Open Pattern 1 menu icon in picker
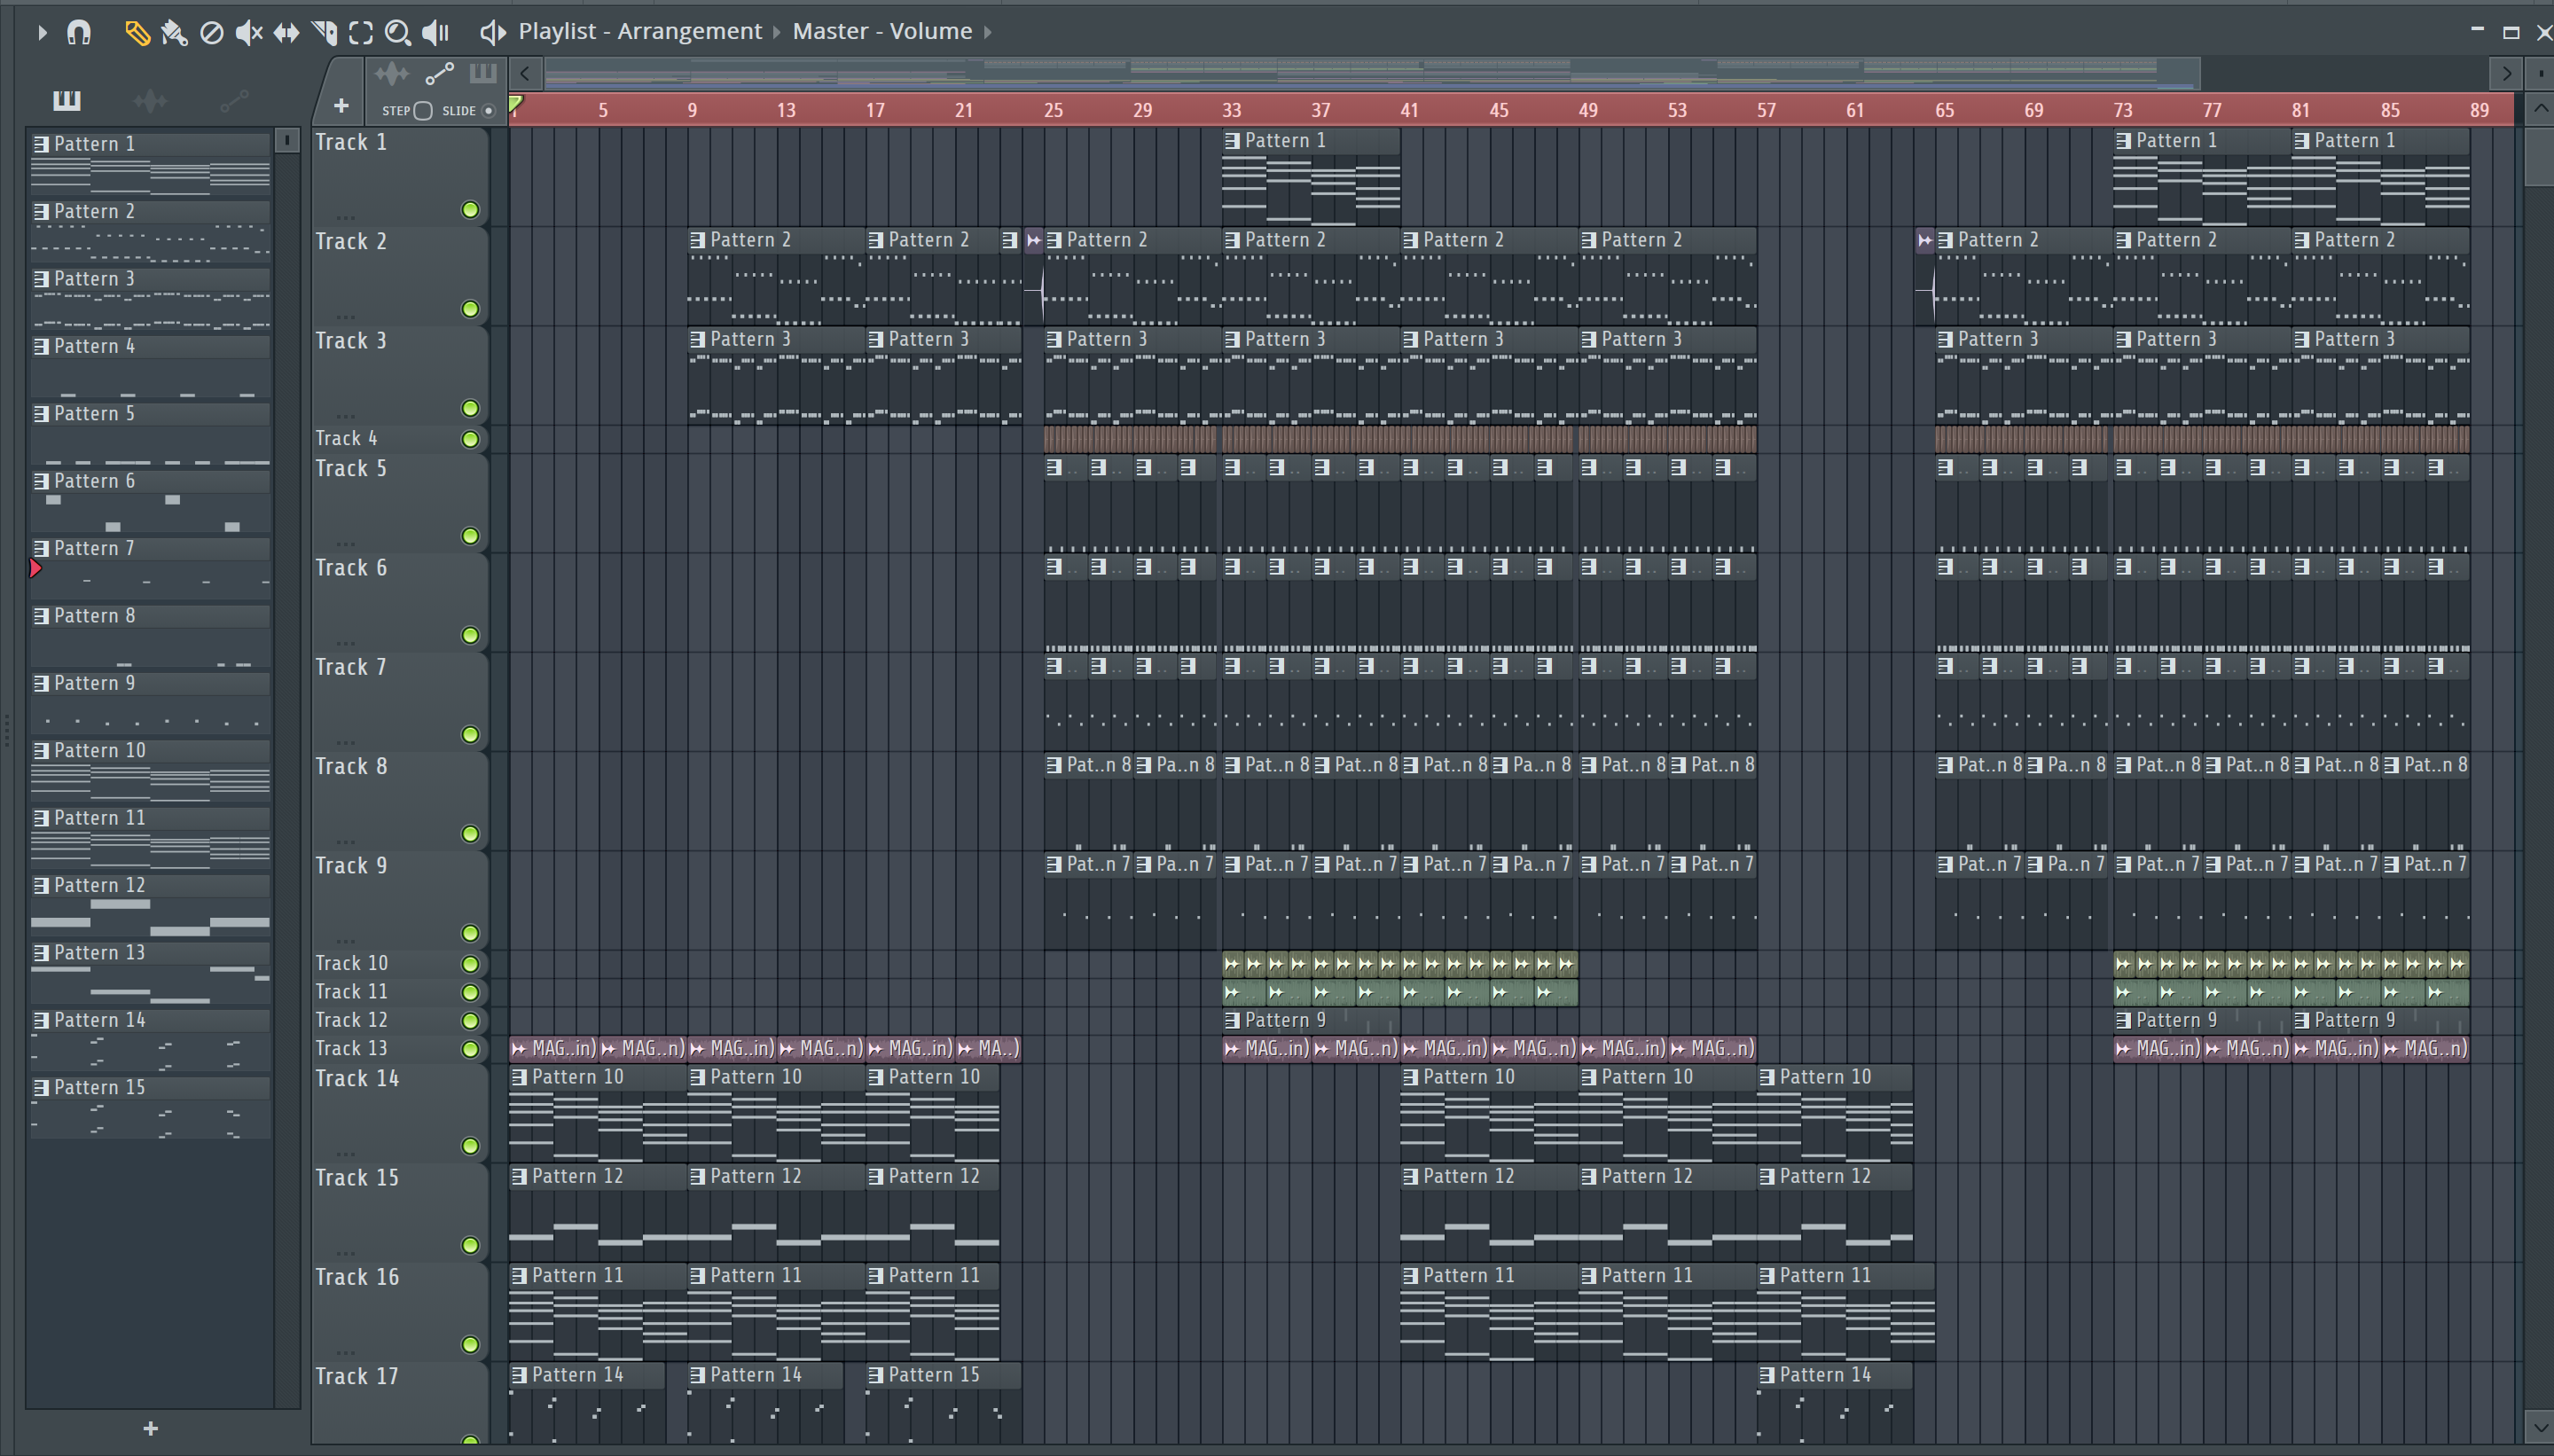Image resolution: width=2554 pixels, height=1456 pixels. click(x=41, y=144)
